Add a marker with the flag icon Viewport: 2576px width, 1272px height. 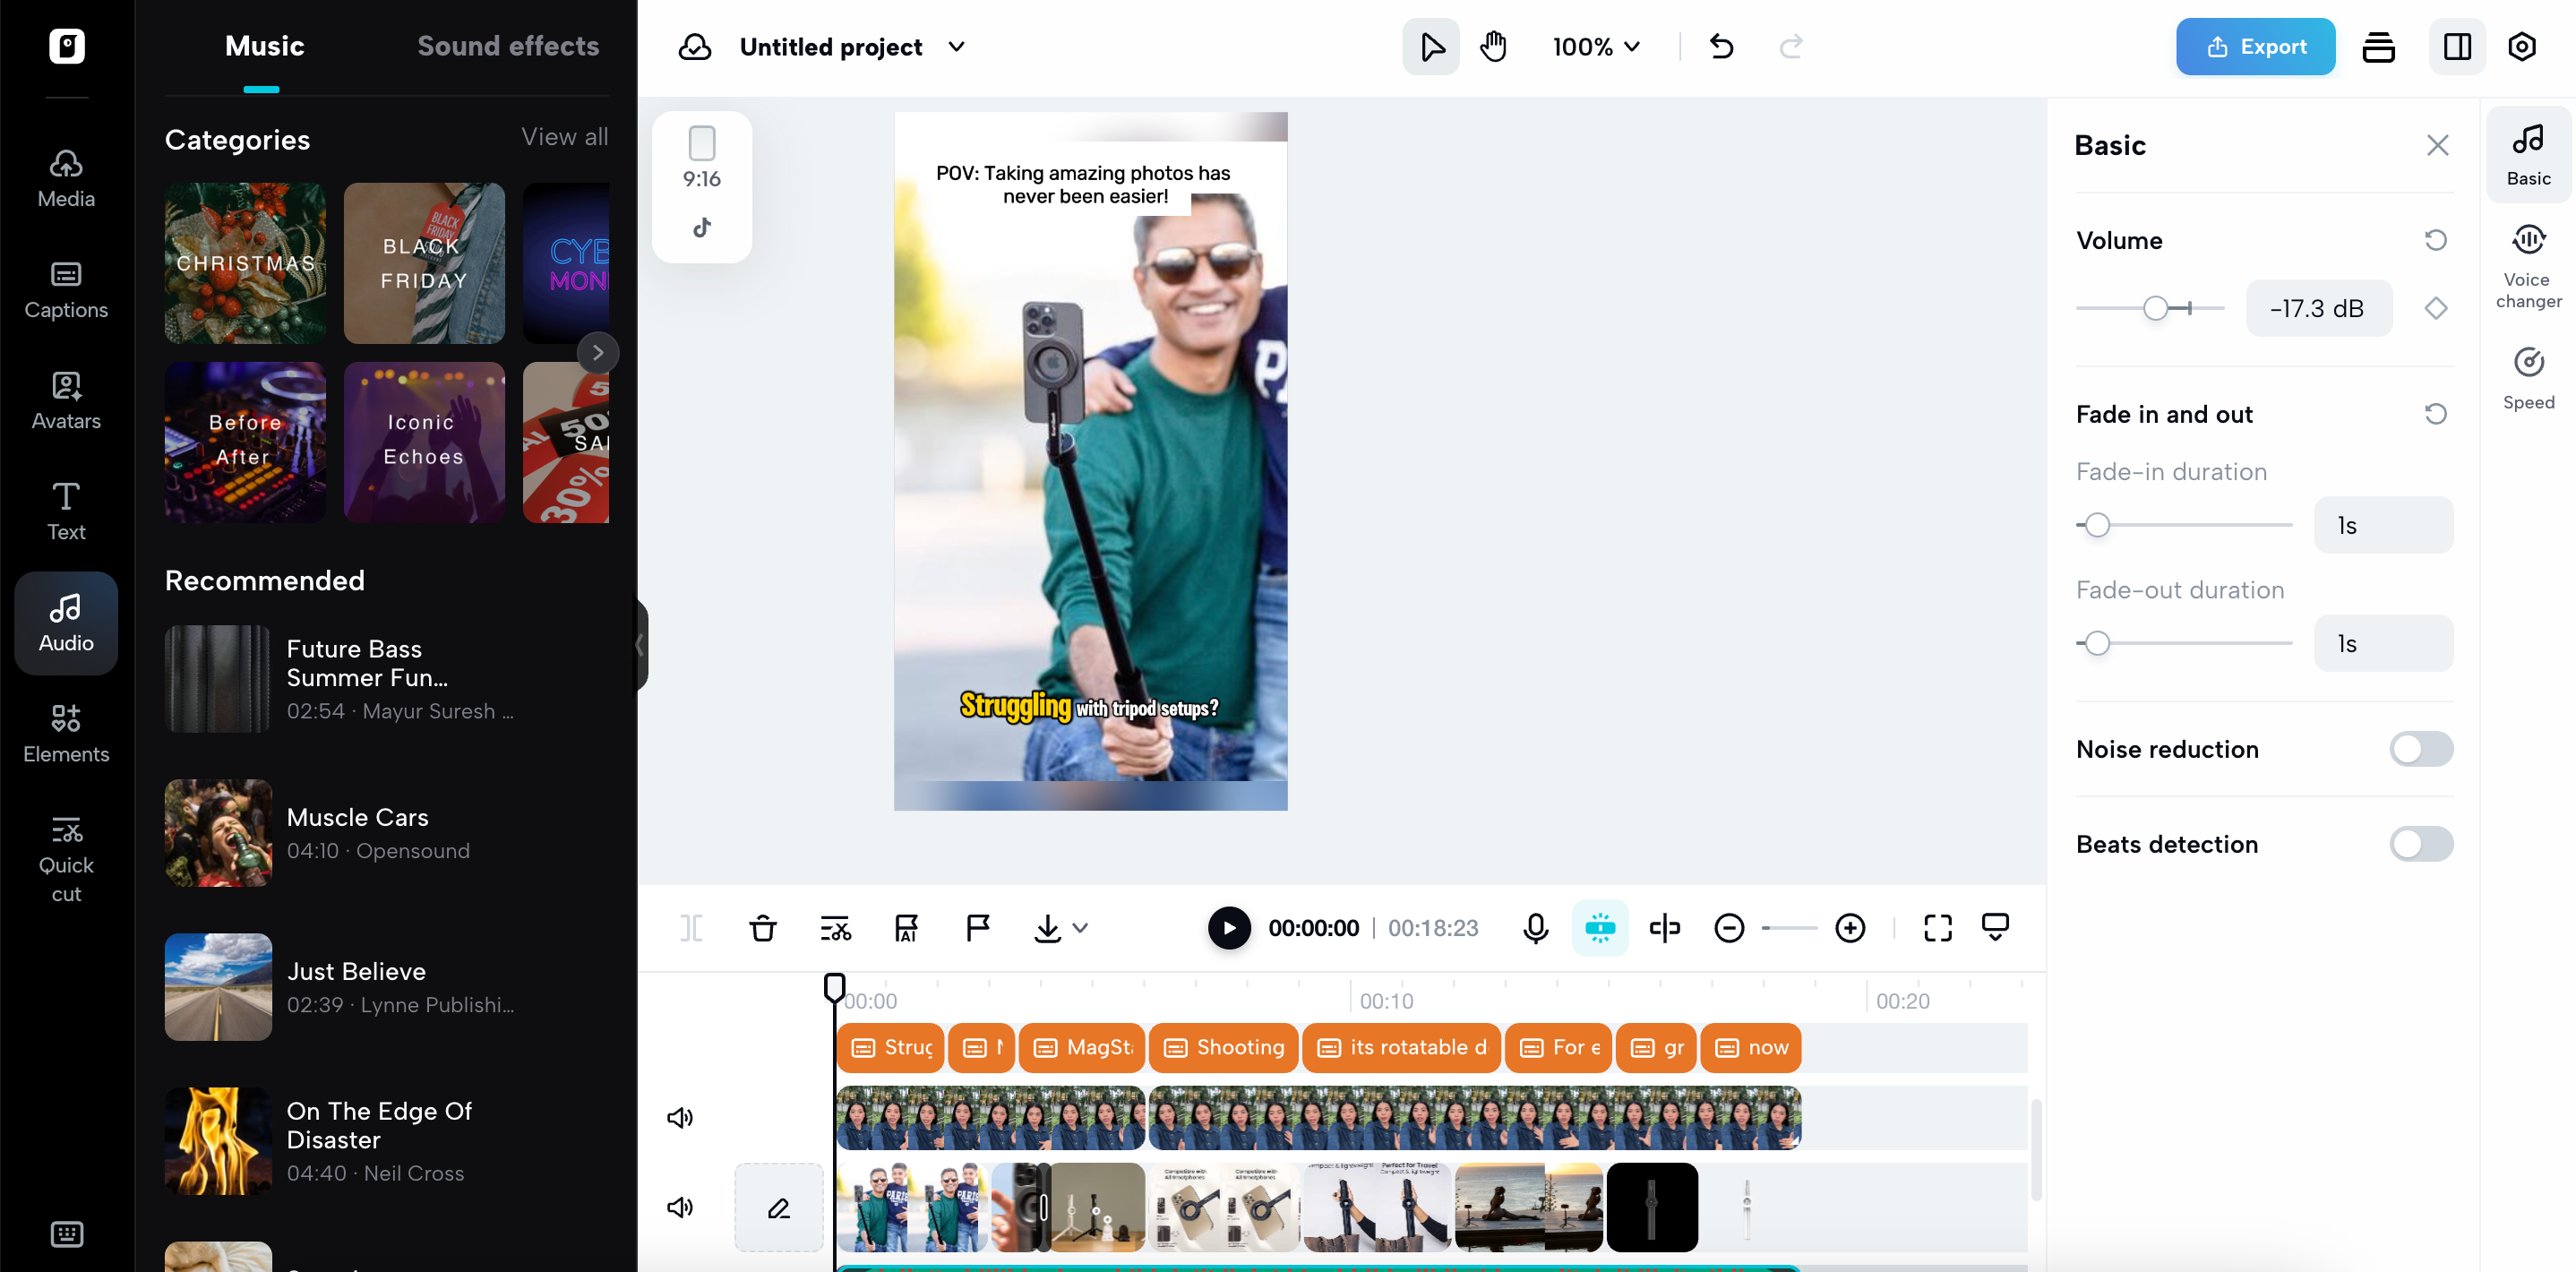[977, 928]
